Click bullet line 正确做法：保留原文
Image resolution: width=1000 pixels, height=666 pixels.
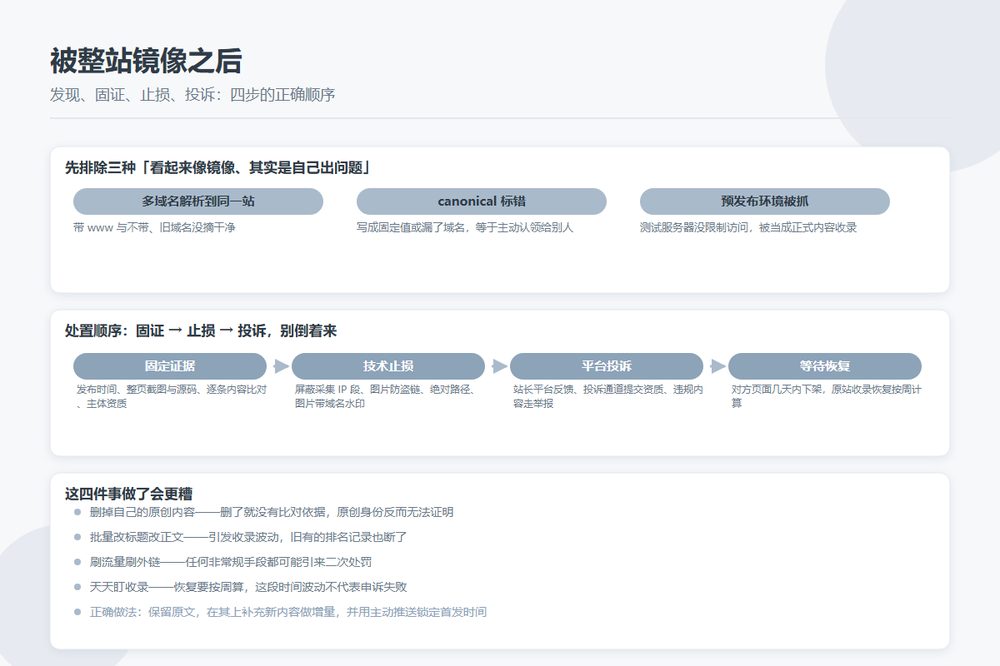(288, 612)
